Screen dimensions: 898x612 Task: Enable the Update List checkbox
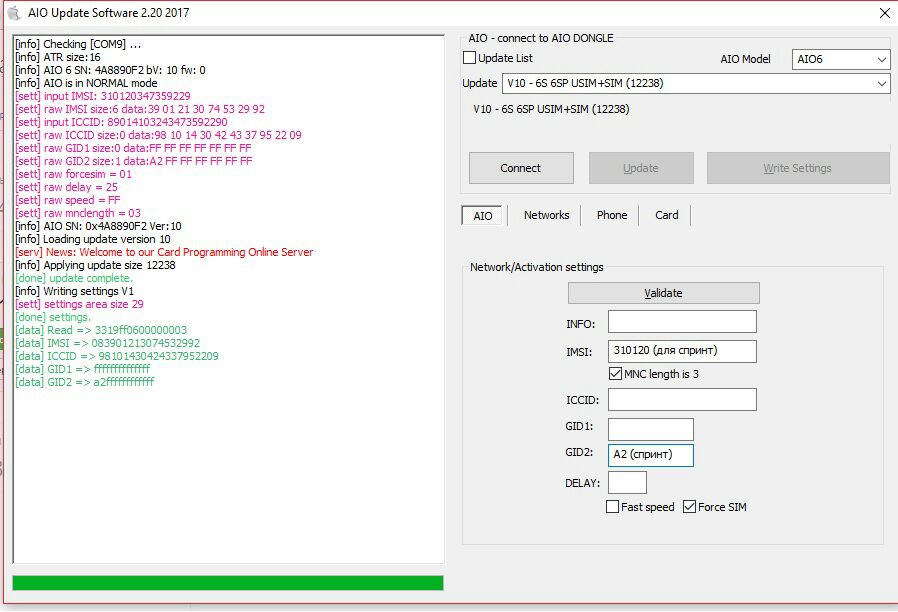[x=470, y=59]
